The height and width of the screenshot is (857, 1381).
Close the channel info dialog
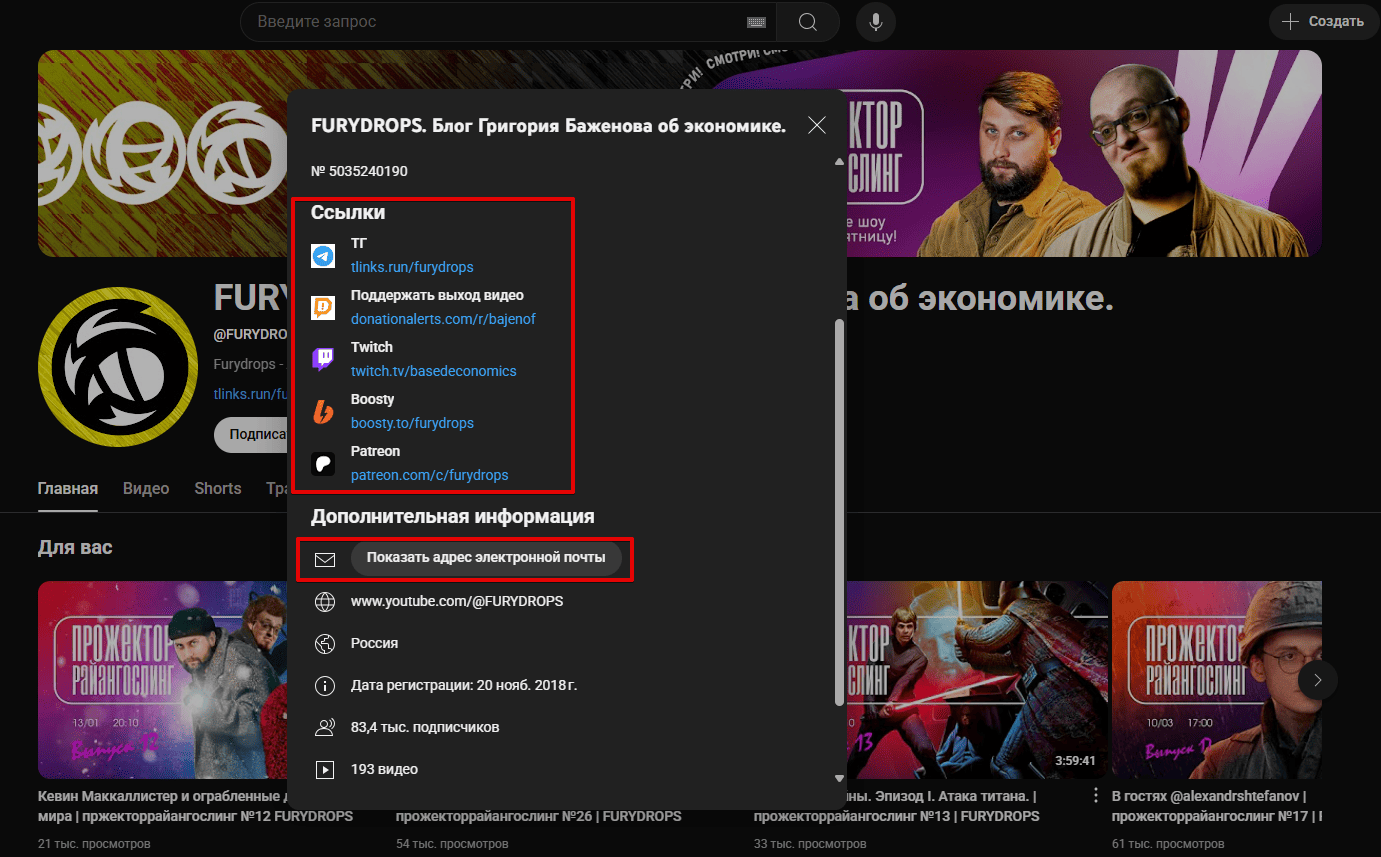817,125
